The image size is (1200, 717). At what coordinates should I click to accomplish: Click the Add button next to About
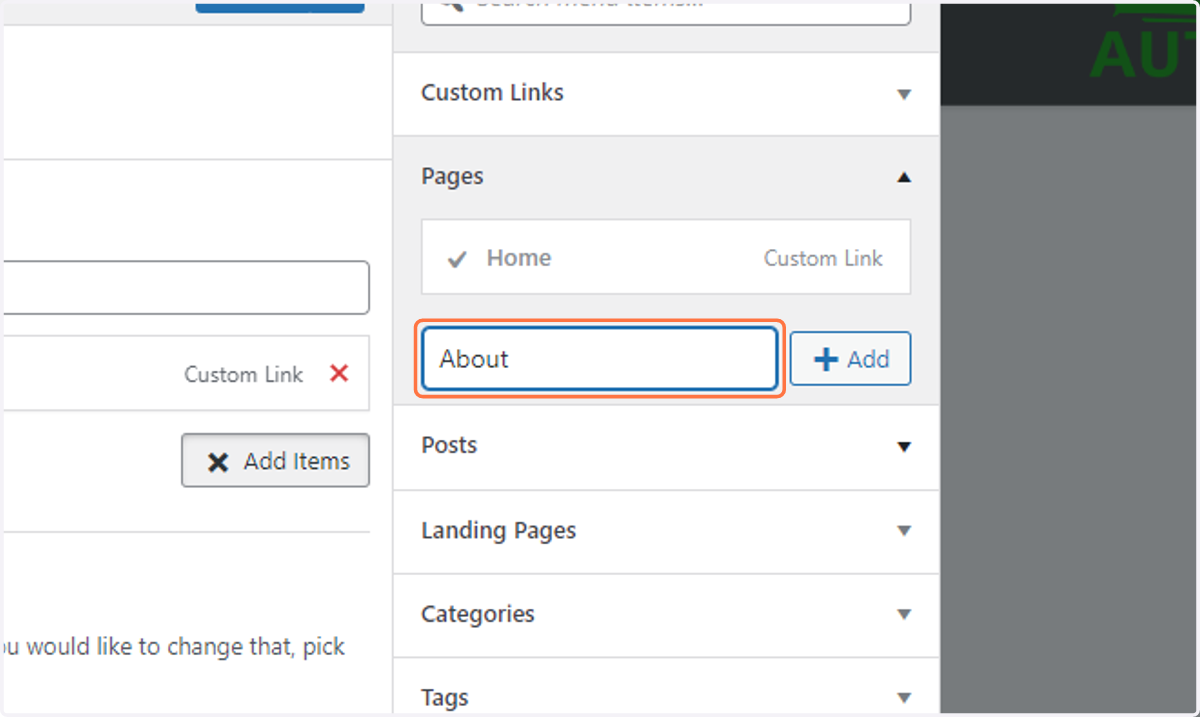pos(850,359)
